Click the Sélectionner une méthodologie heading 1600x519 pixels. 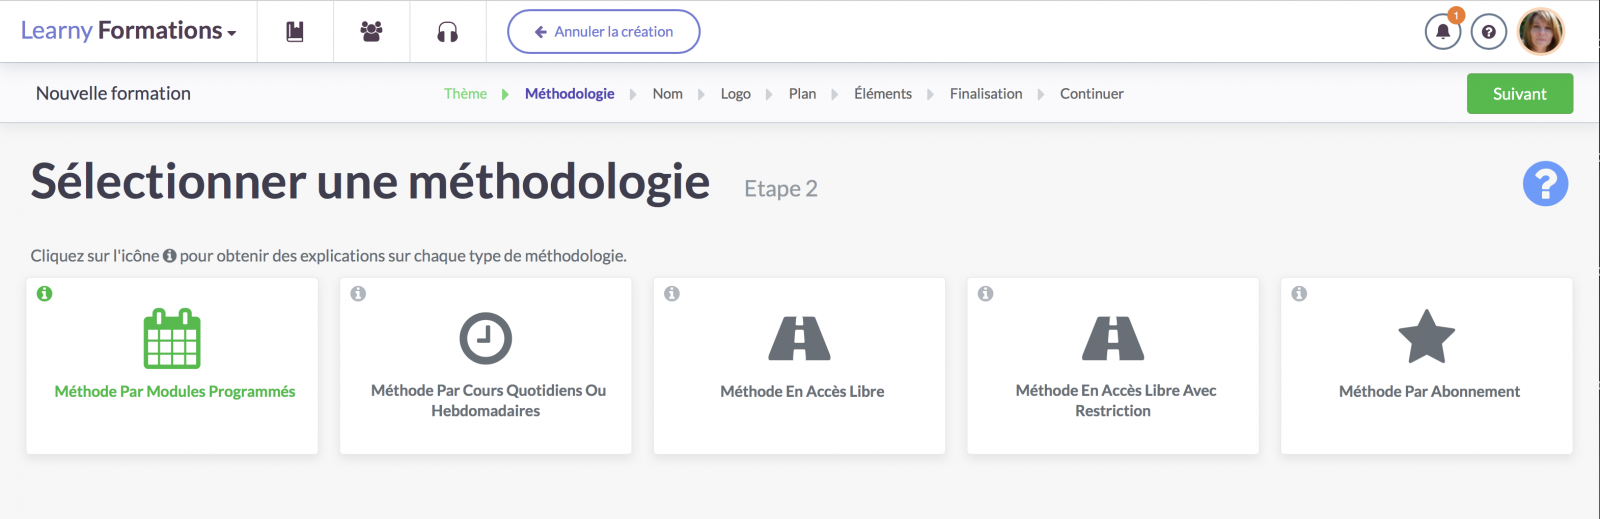click(370, 182)
